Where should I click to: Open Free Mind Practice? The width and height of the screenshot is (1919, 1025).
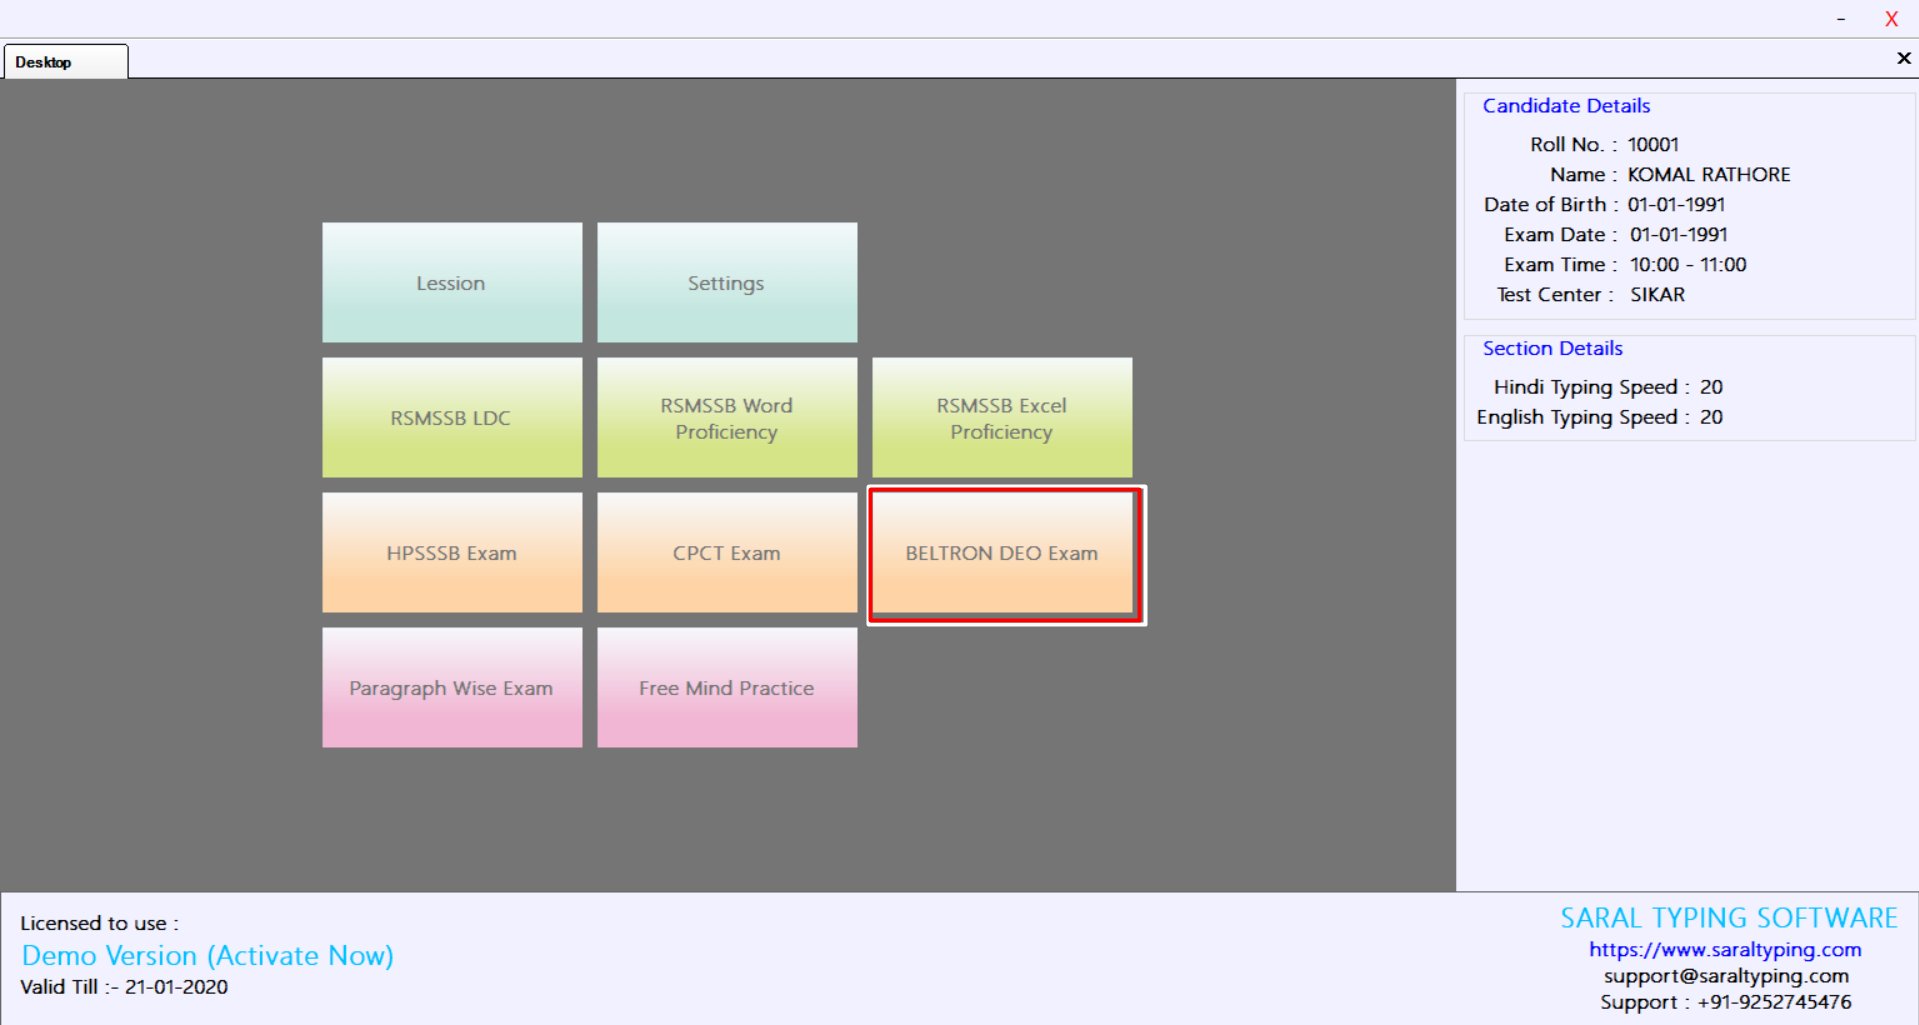726,688
